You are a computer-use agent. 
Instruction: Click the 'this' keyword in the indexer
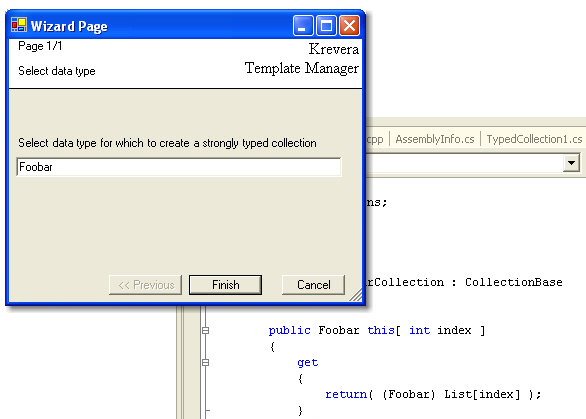pos(381,330)
